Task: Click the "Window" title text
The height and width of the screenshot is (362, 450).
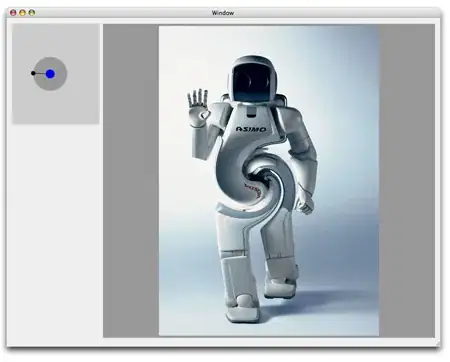Action: pyautogui.click(x=223, y=13)
